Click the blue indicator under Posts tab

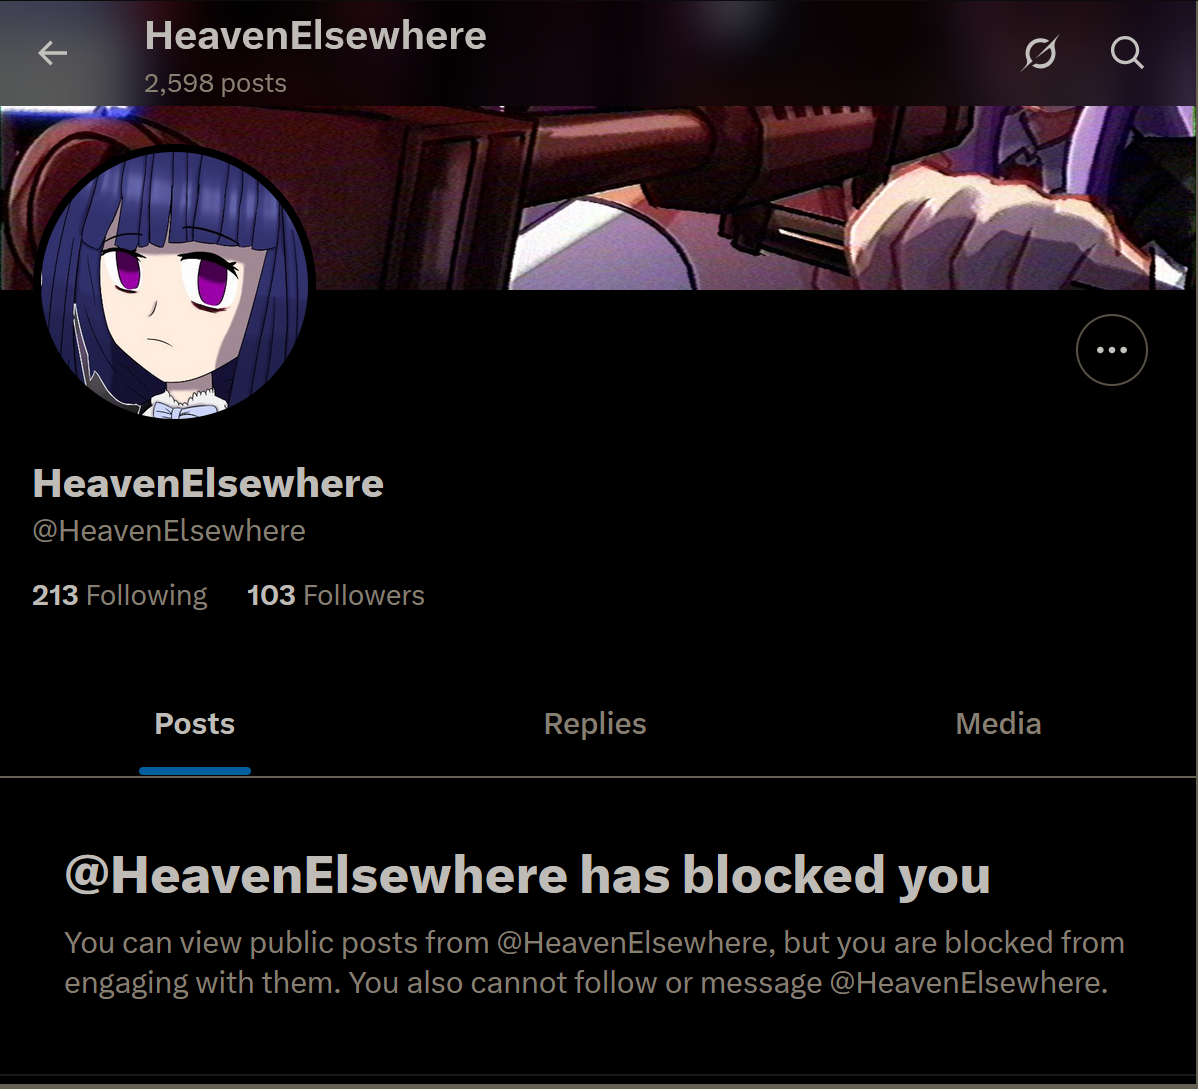(195, 771)
